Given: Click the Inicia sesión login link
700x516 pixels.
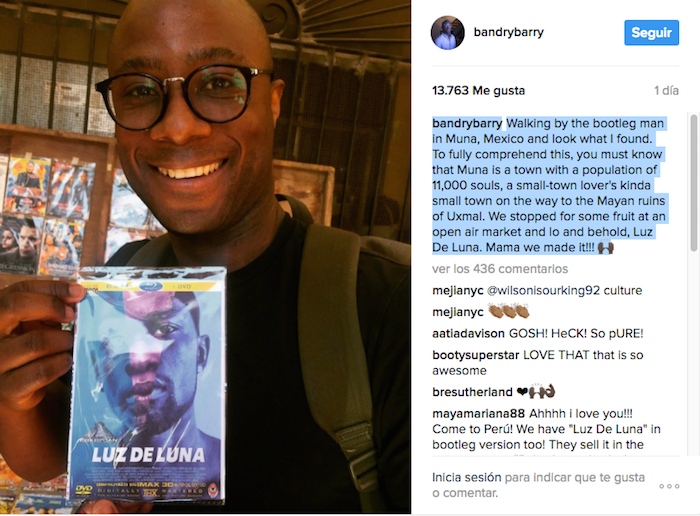Looking at the screenshot, I should pyautogui.click(x=467, y=477).
